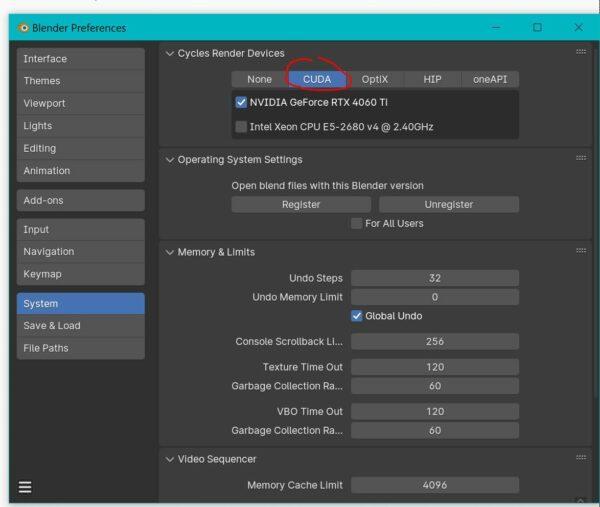Open the Interface preferences tab
Image resolution: width=600 pixels, height=507 pixels.
(x=81, y=59)
